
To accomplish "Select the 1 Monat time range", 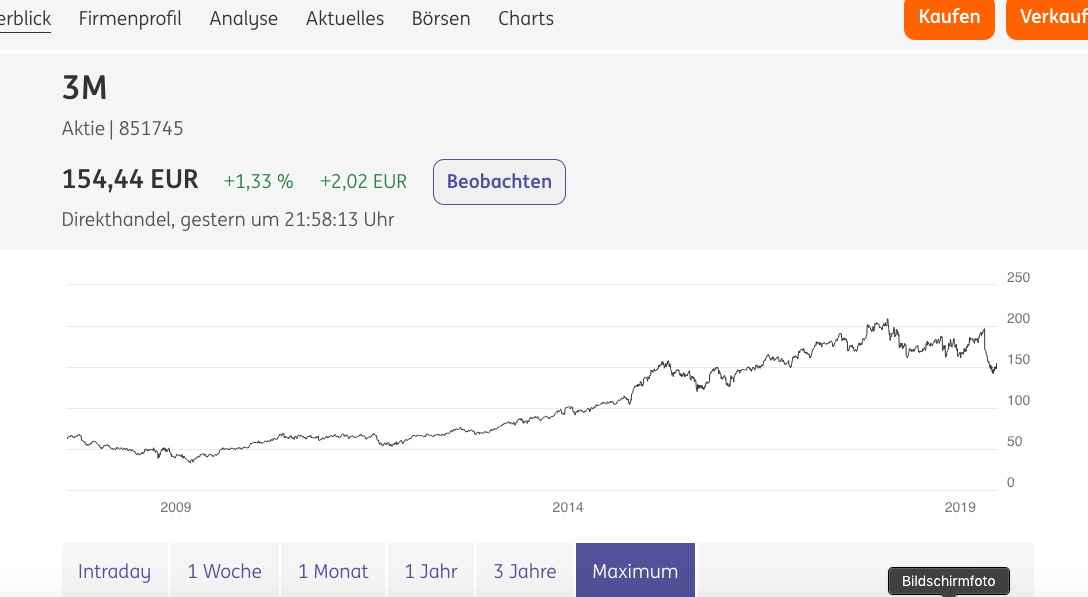I will pos(332,570).
